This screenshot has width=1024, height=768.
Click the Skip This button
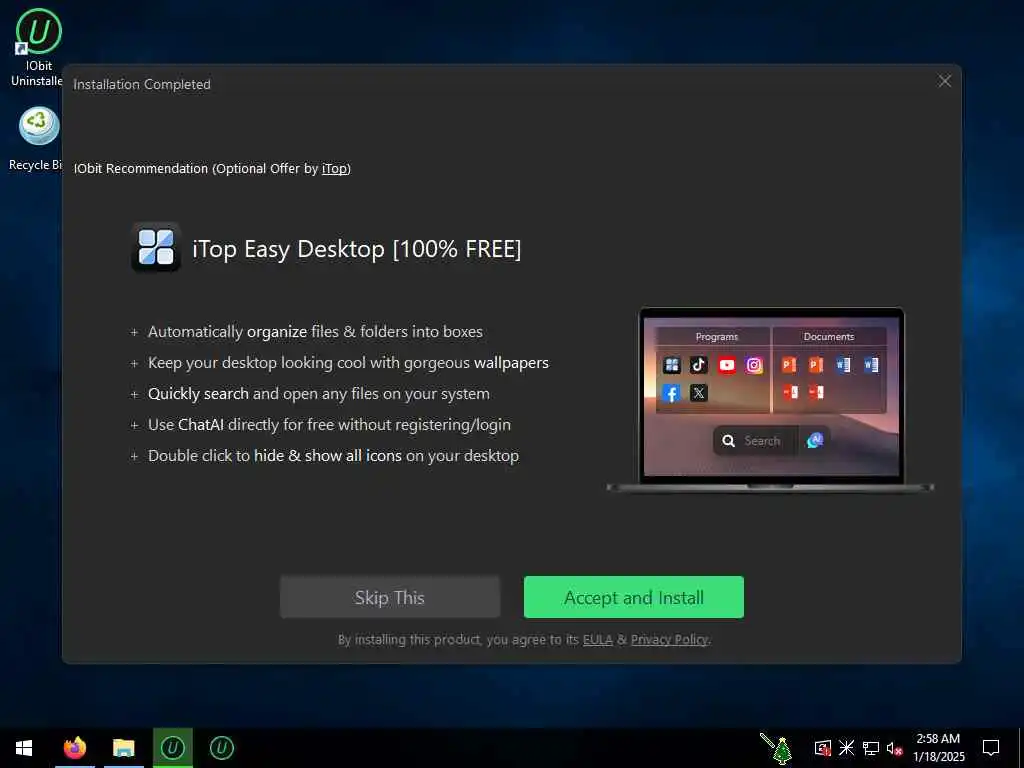tap(390, 597)
